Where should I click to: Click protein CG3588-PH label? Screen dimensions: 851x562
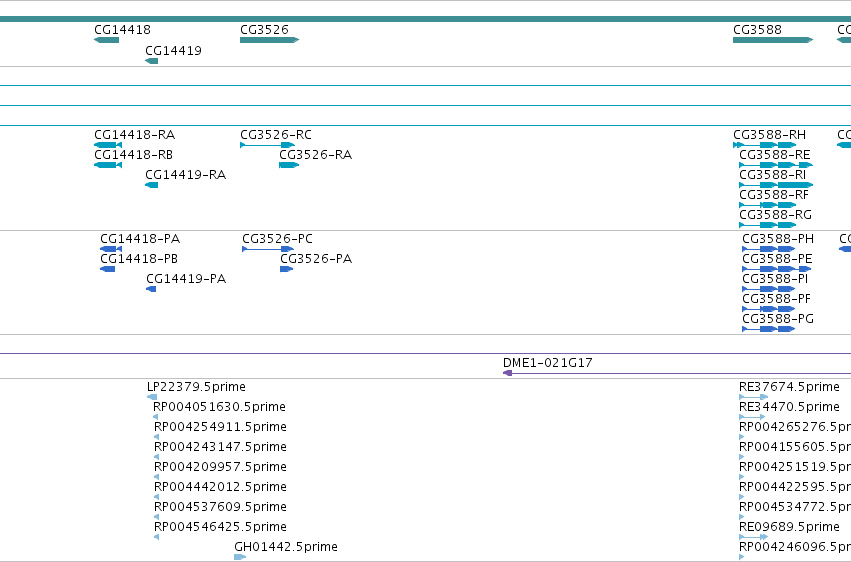[778, 239]
